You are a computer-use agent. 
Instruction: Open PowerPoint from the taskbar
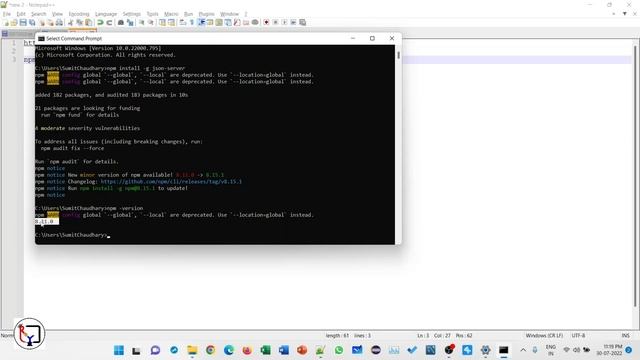(x=302, y=350)
